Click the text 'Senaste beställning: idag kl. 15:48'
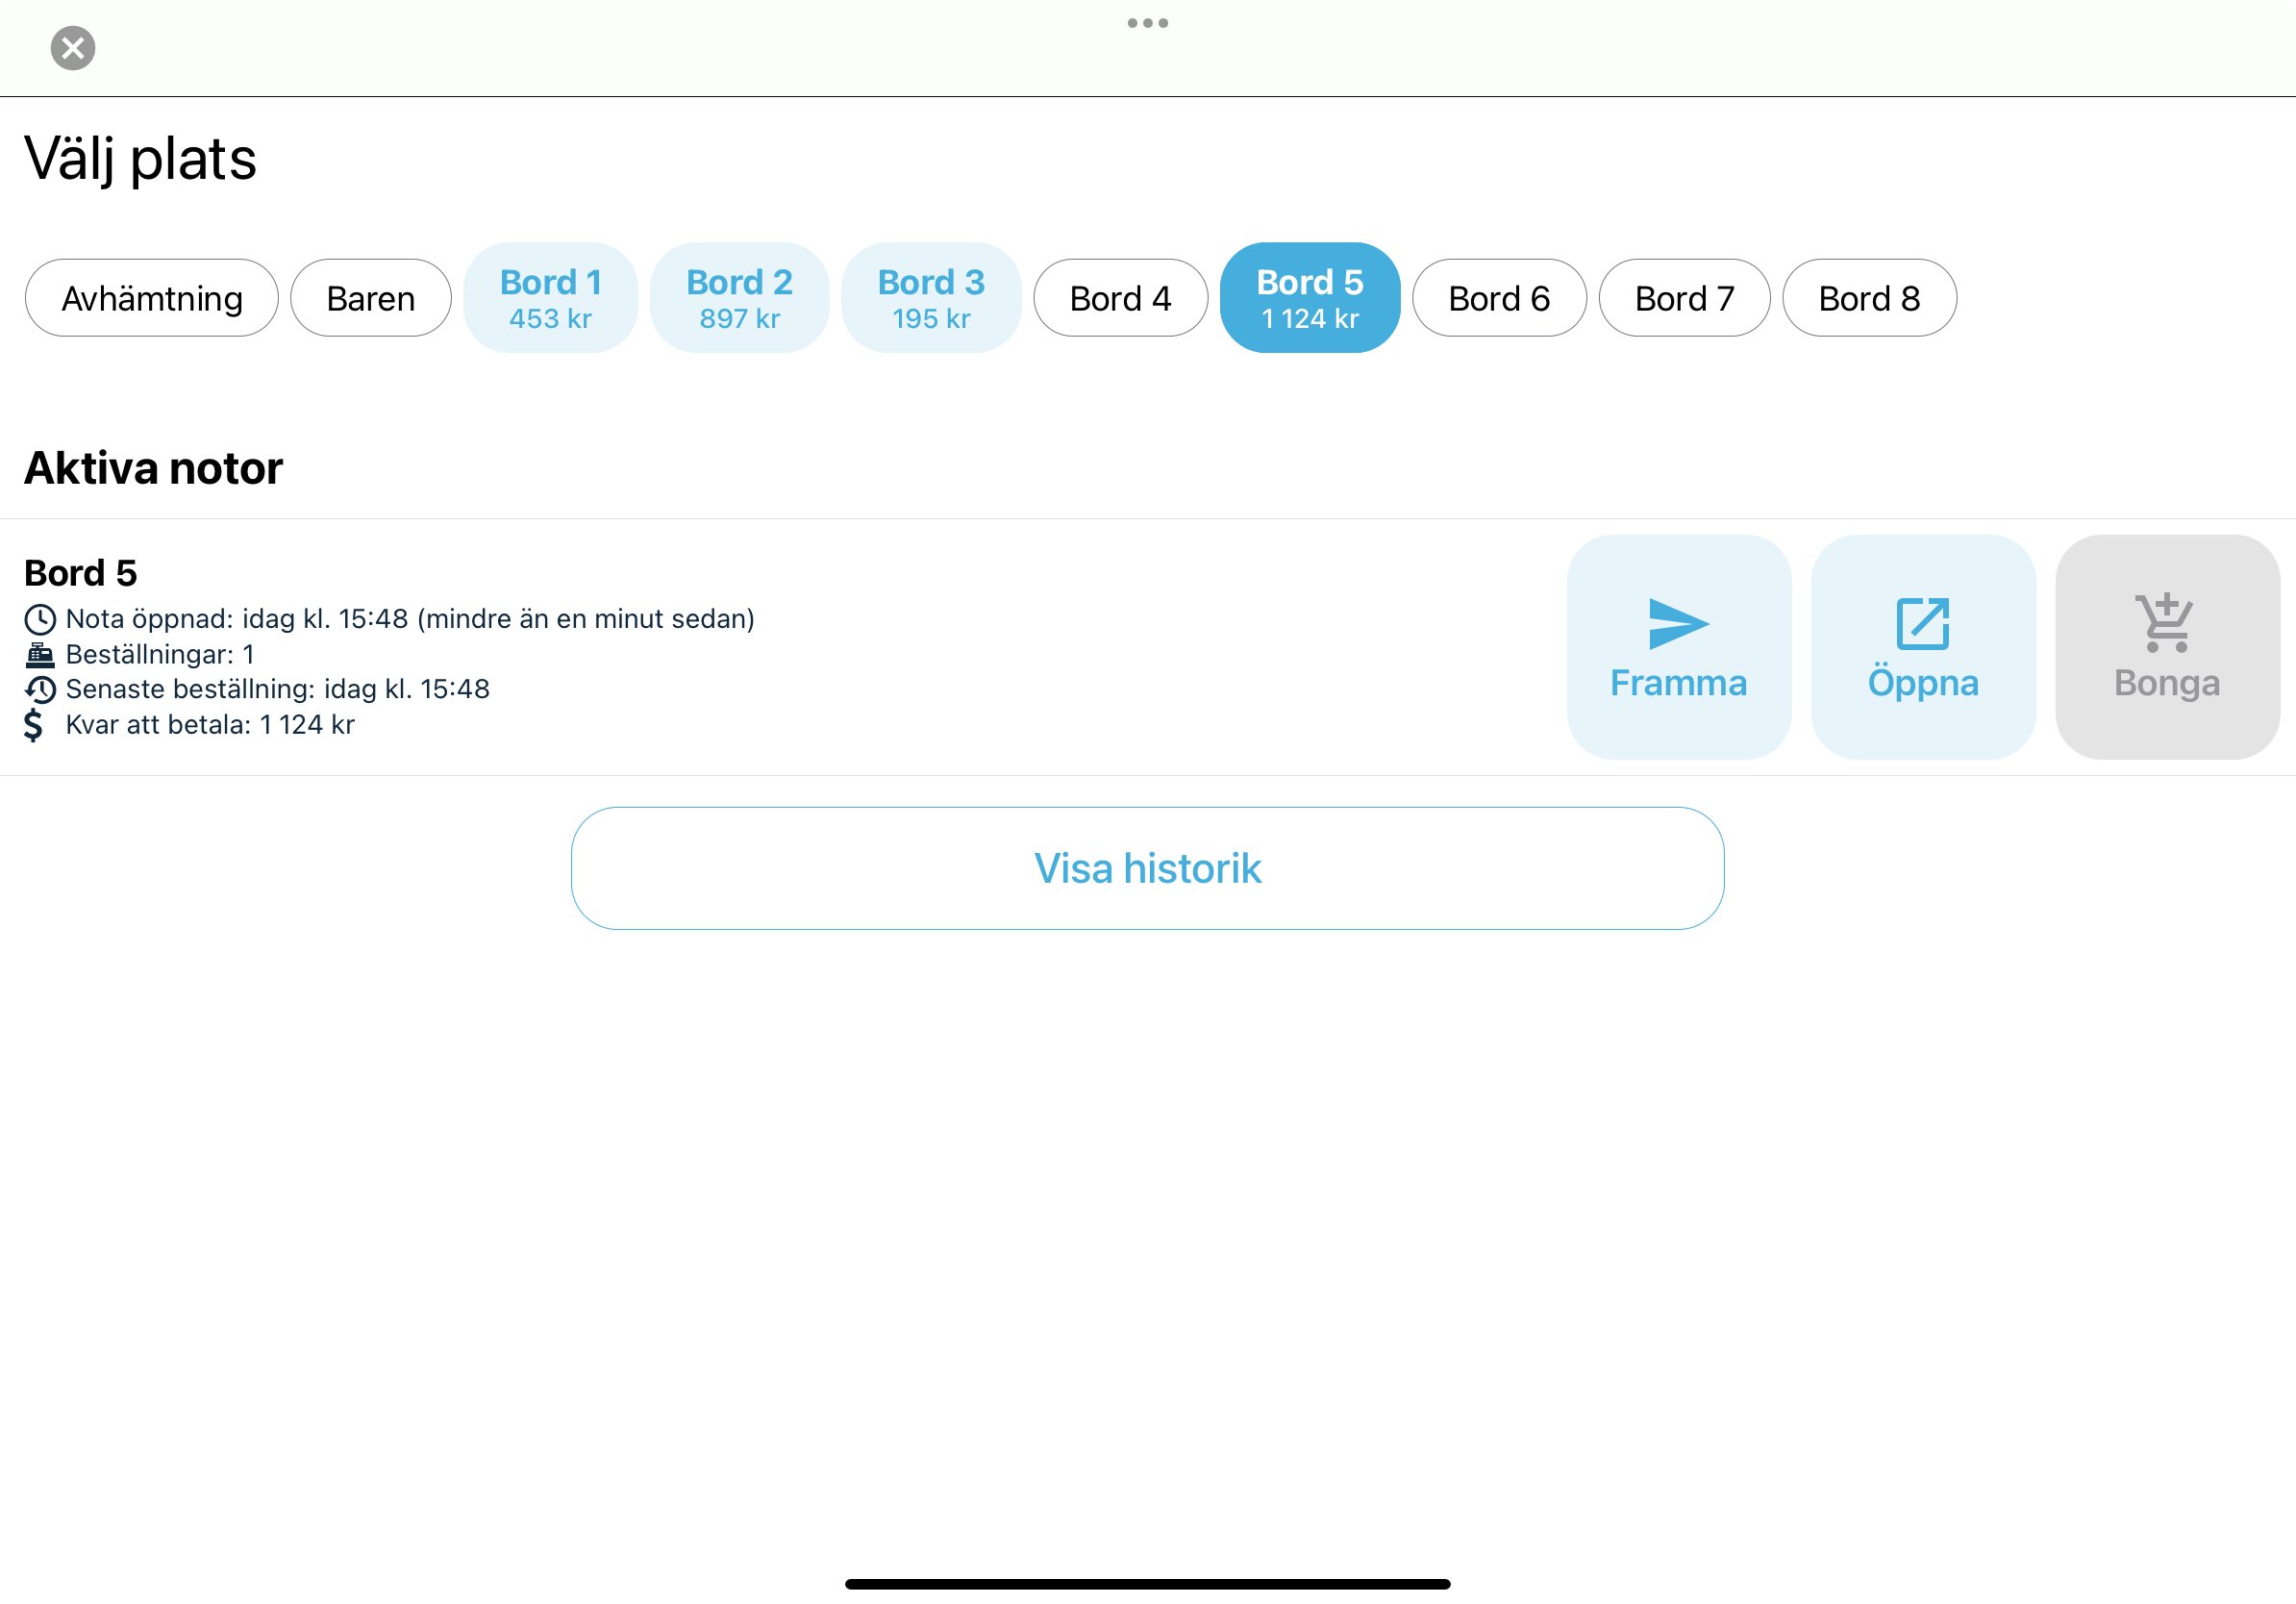2296x1604 pixels. point(278,689)
